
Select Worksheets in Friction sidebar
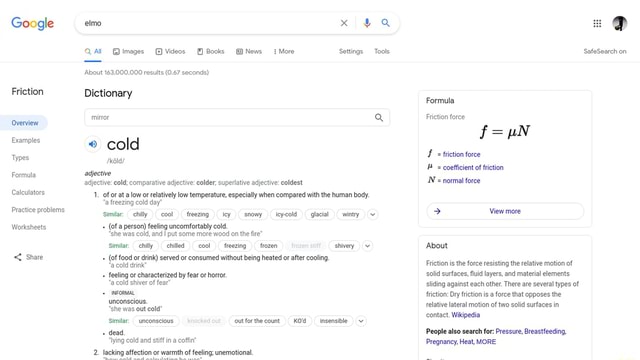(x=29, y=227)
